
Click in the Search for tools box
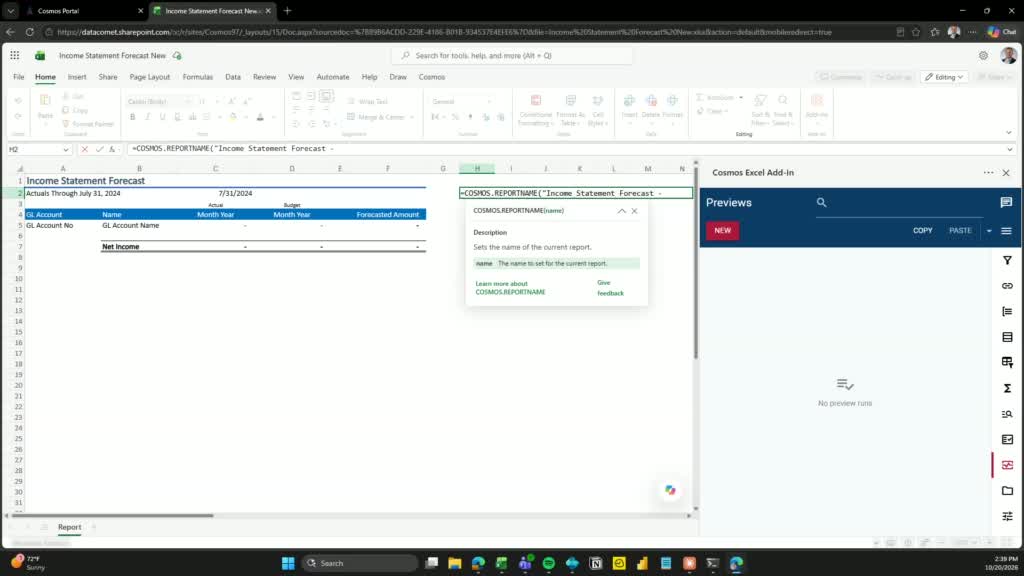pyautogui.click(x=512, y=56)
